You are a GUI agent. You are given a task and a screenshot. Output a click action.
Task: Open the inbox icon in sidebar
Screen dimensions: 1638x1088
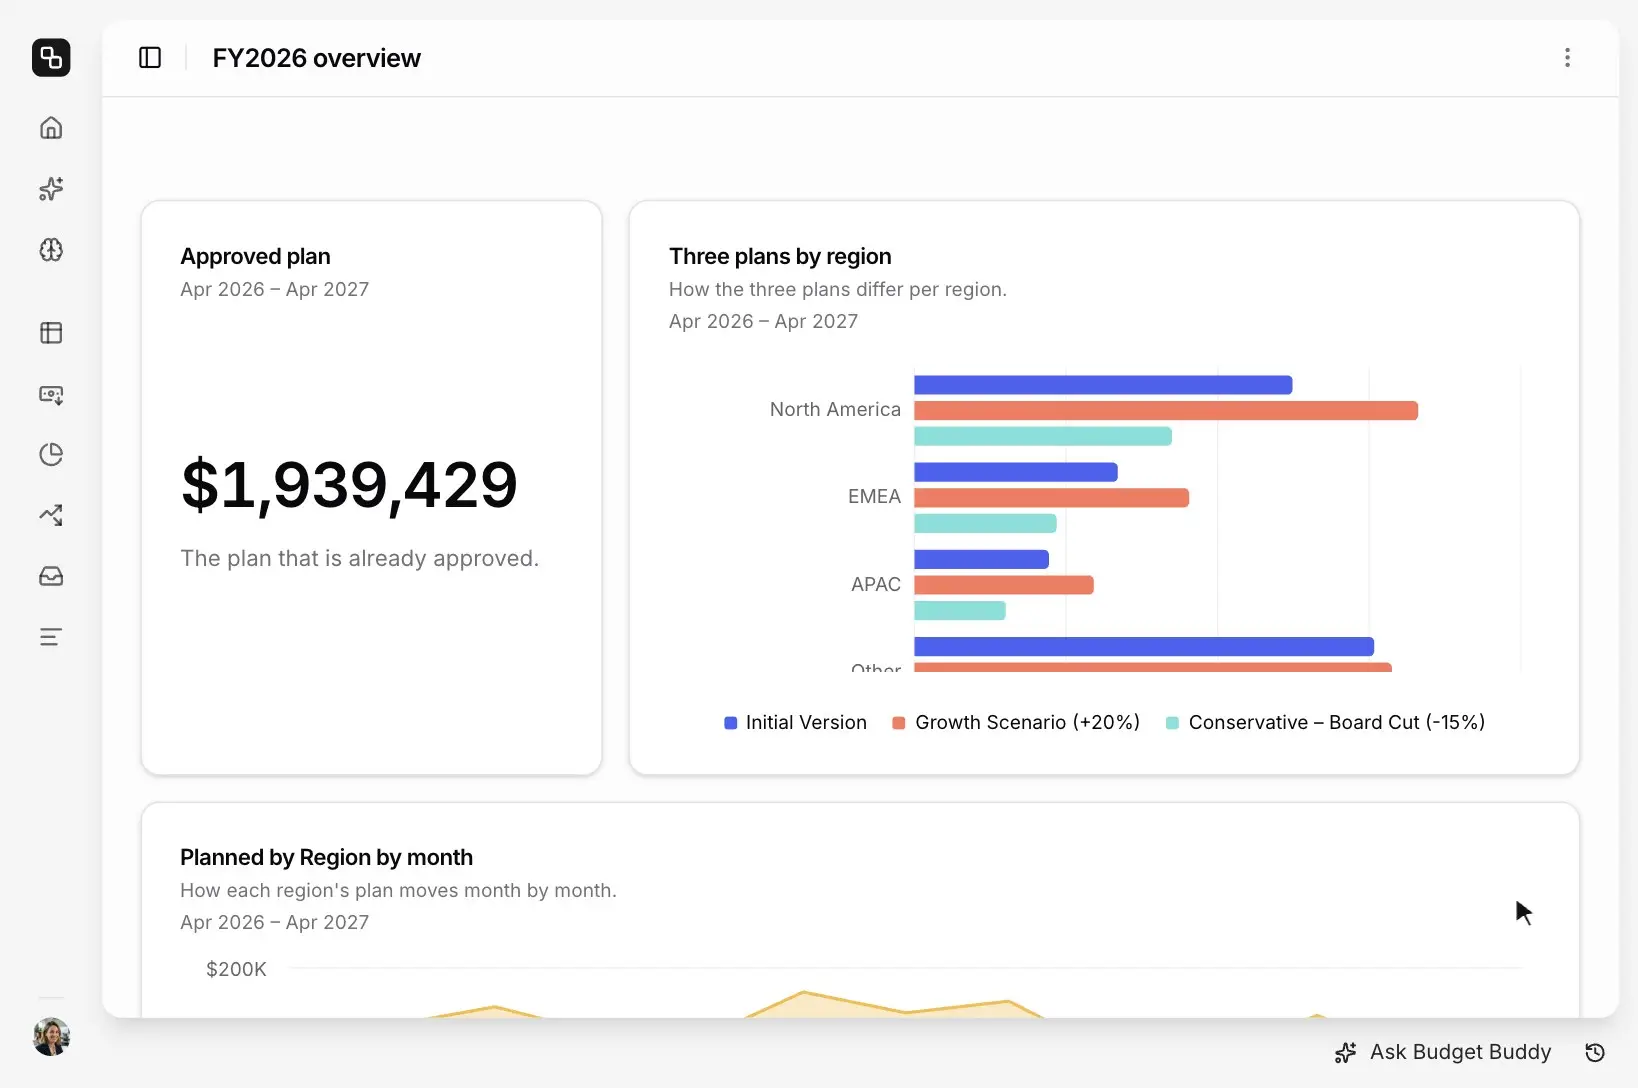[x=51, y=576]
